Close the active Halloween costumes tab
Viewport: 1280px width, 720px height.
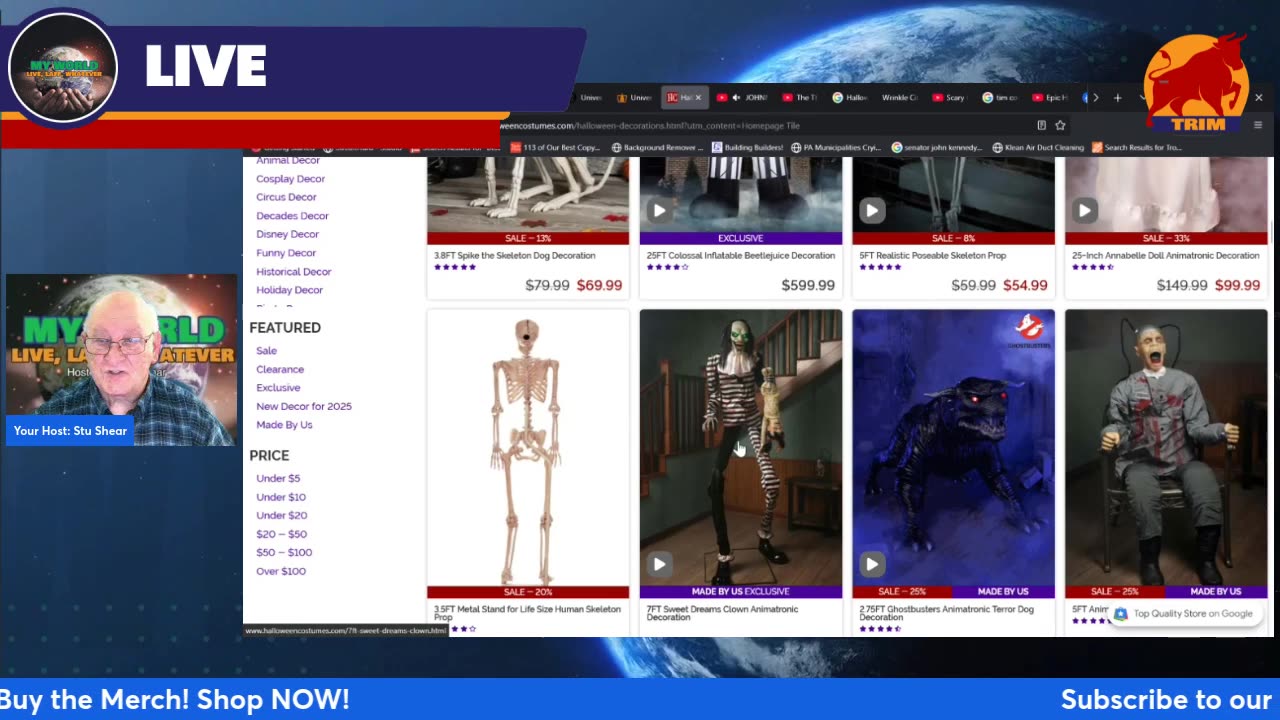pyautogui.click(x=698, y=98)
